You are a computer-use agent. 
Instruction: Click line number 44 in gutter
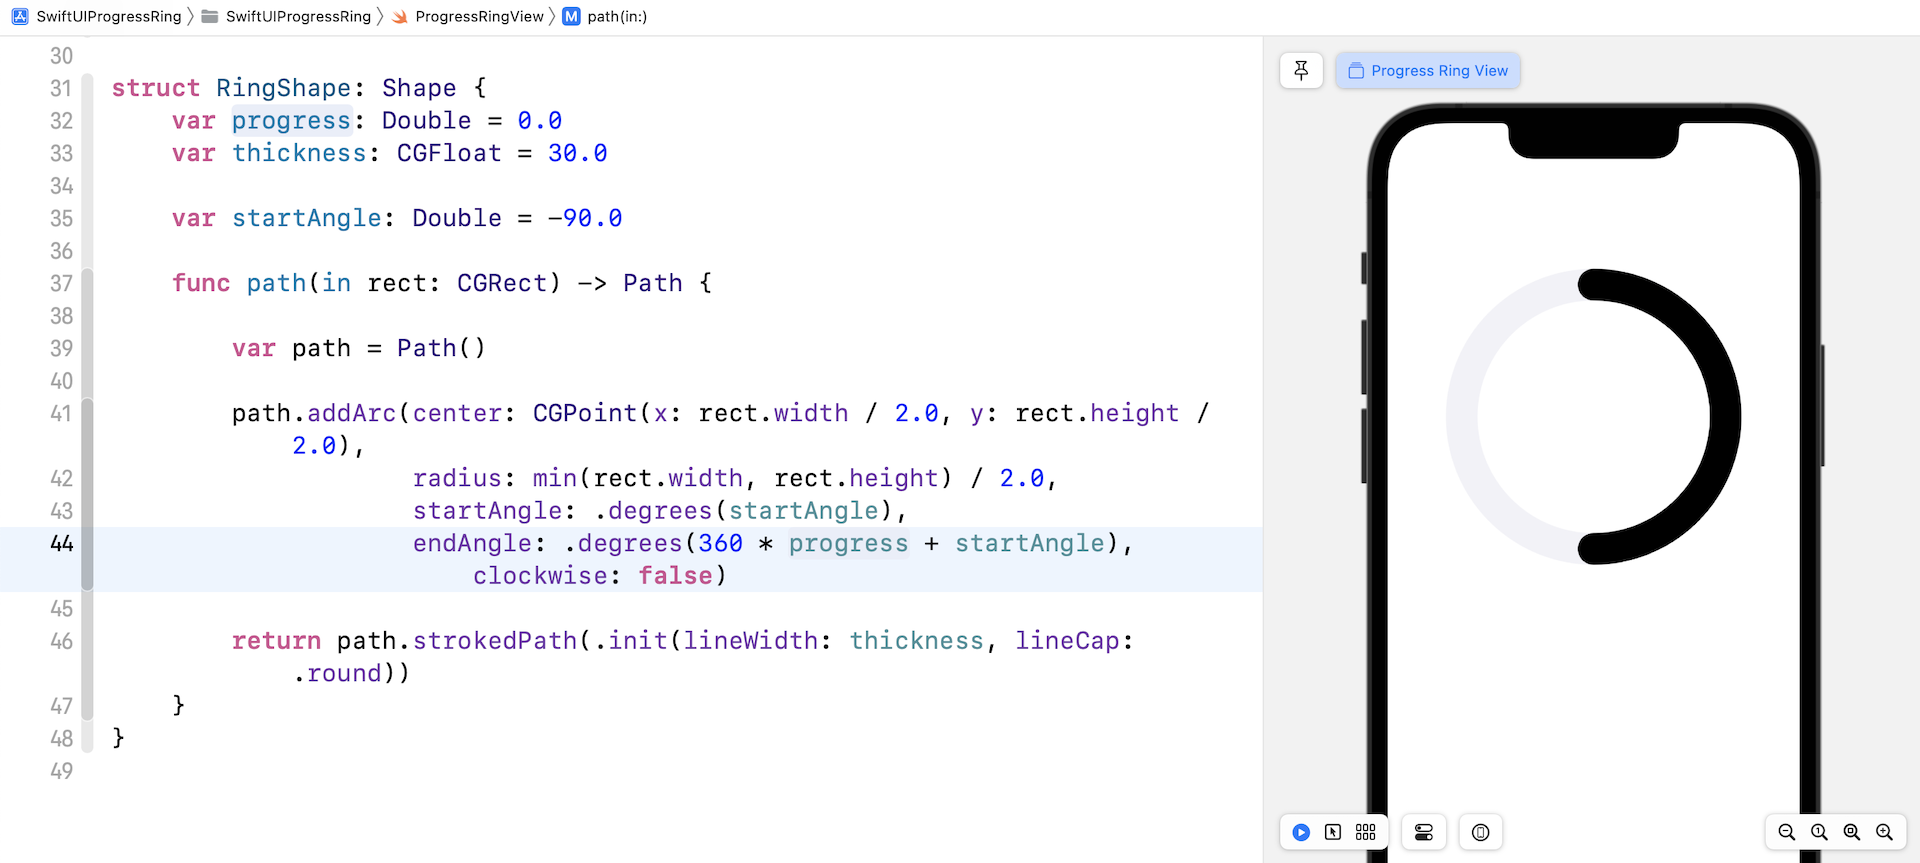(x=61, y=544)
